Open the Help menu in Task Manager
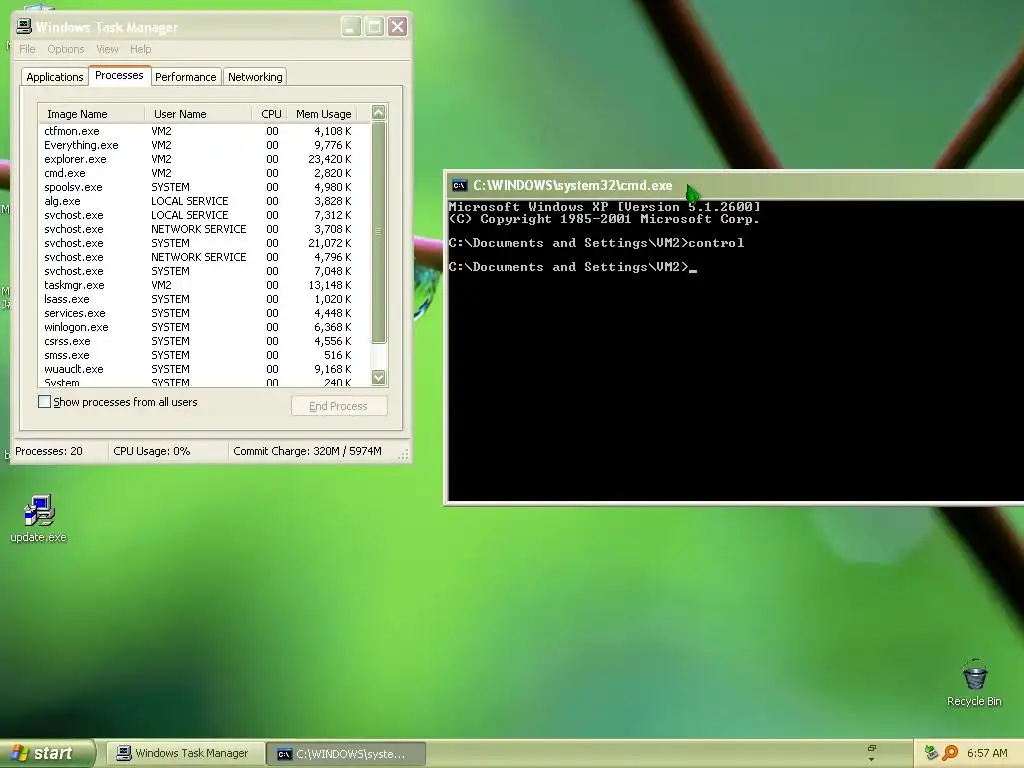This screenshot has width=1024, height=768. coord(140,49)
